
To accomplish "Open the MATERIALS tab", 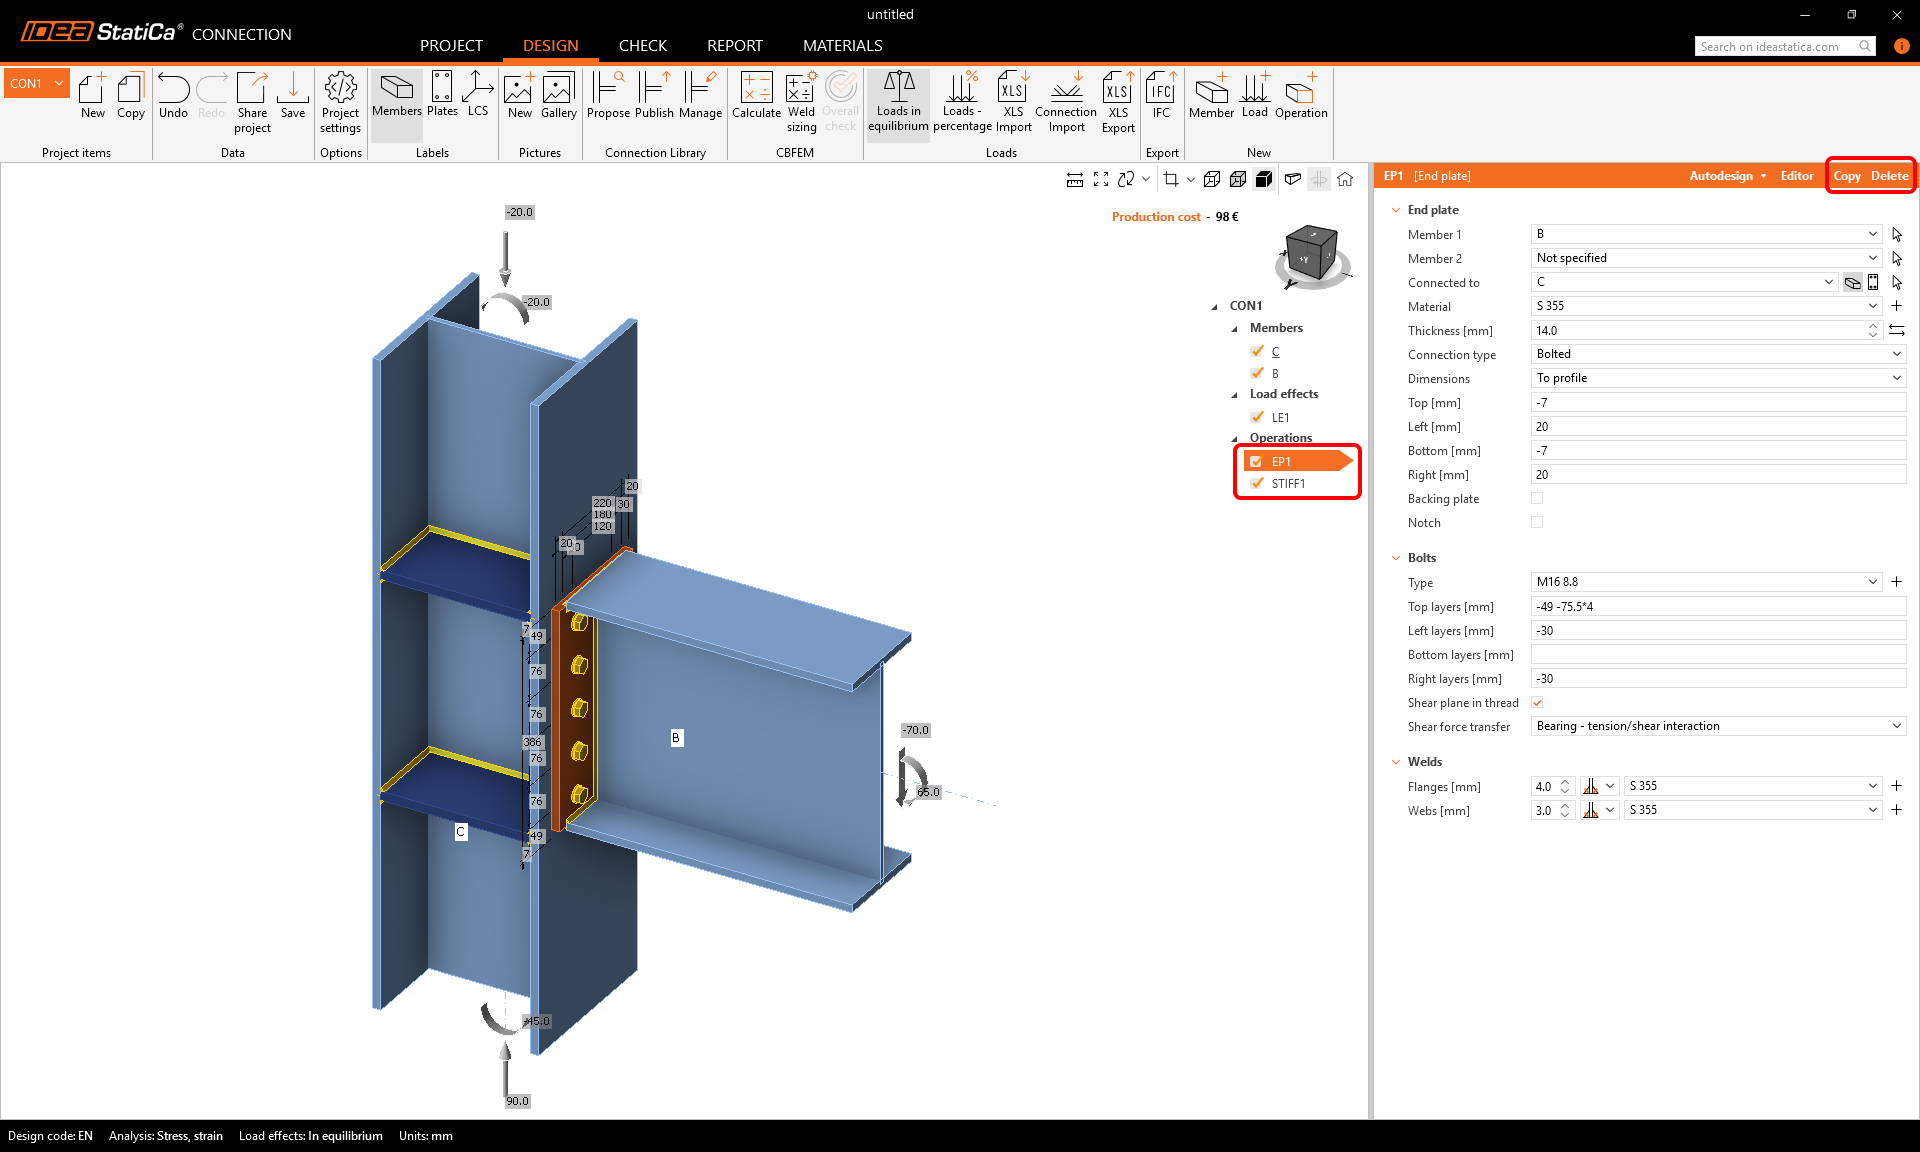I will (x=842, y=46).
